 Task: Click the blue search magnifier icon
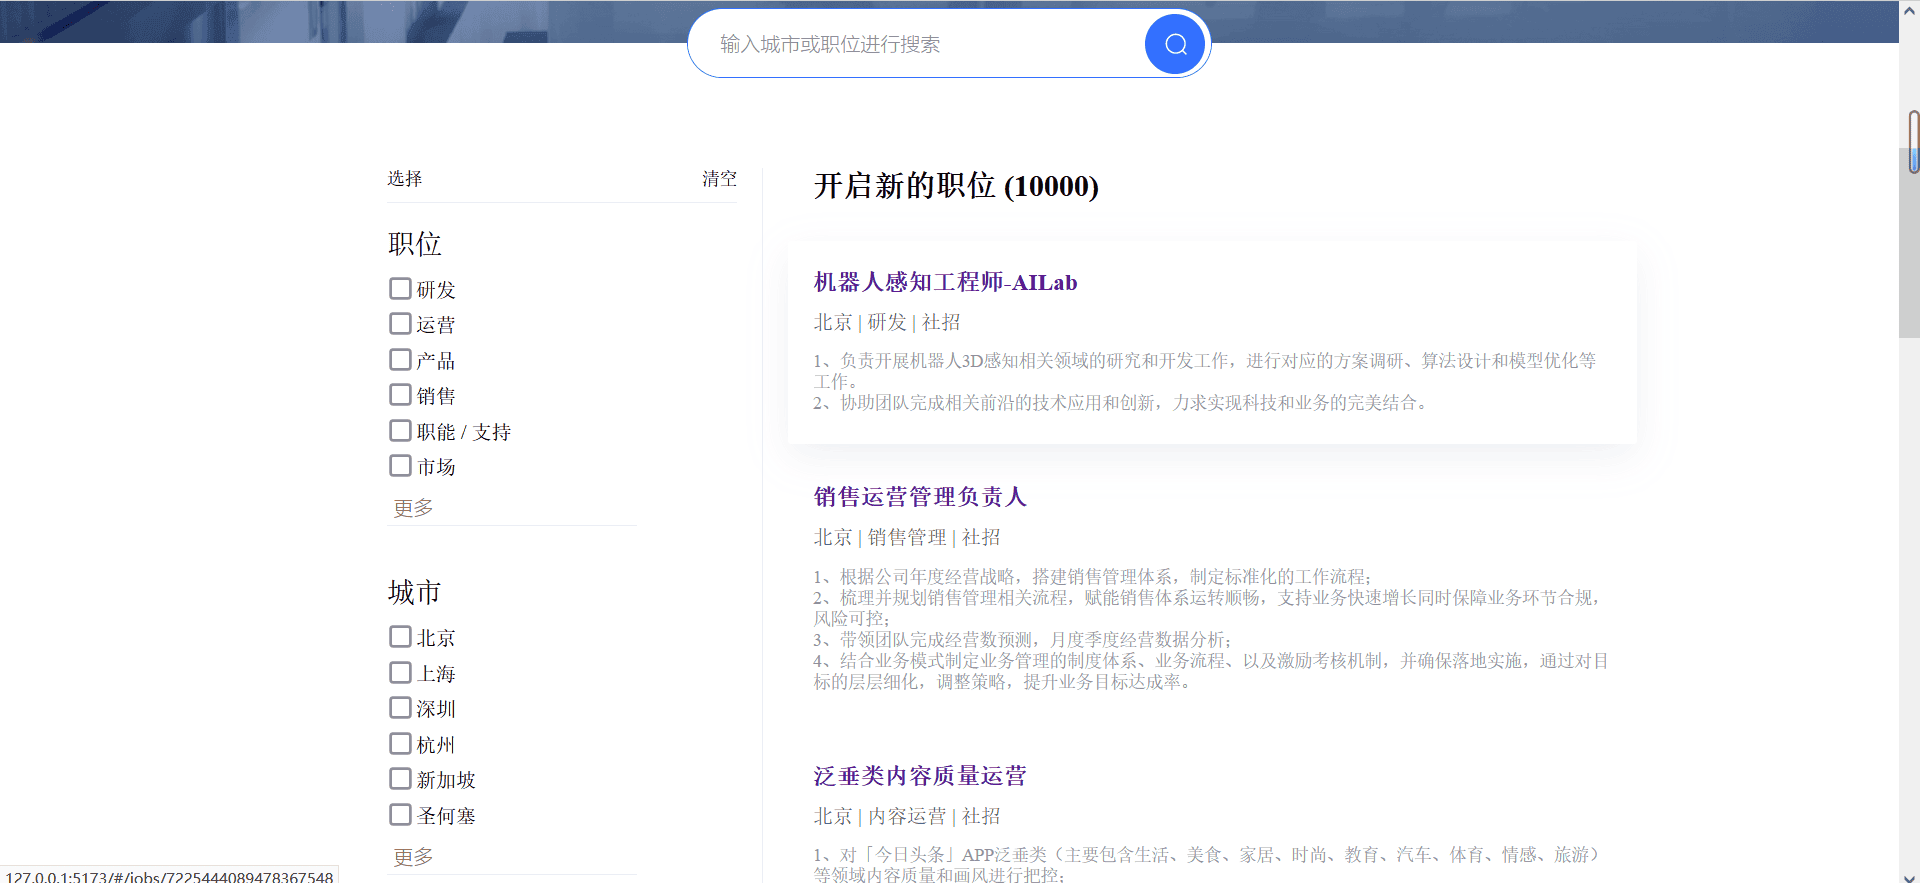coord(1175,44)
